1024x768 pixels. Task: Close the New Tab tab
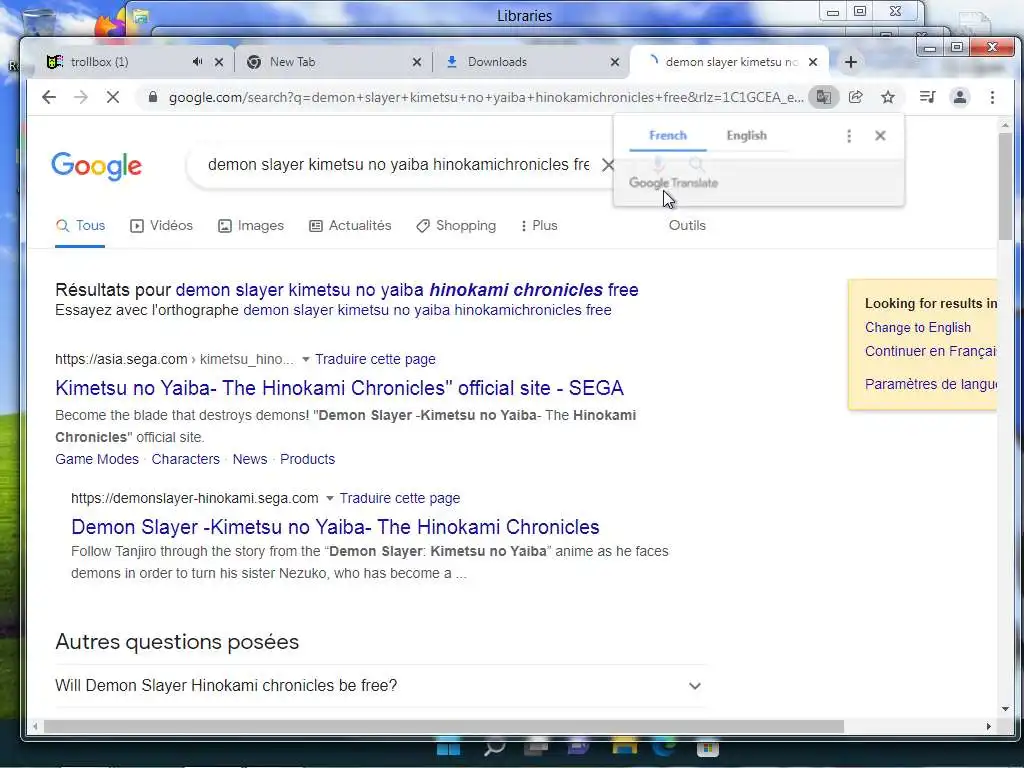[x=417, y=62]
